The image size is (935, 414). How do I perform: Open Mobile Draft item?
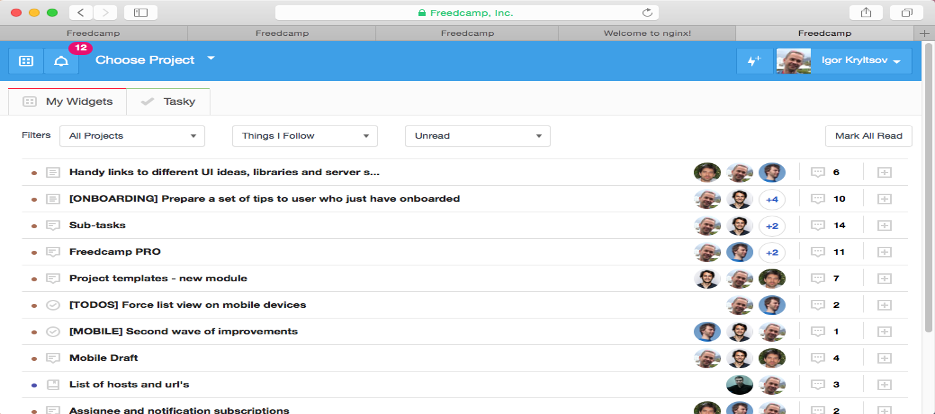pyautogui.click(x=104, y=358)
